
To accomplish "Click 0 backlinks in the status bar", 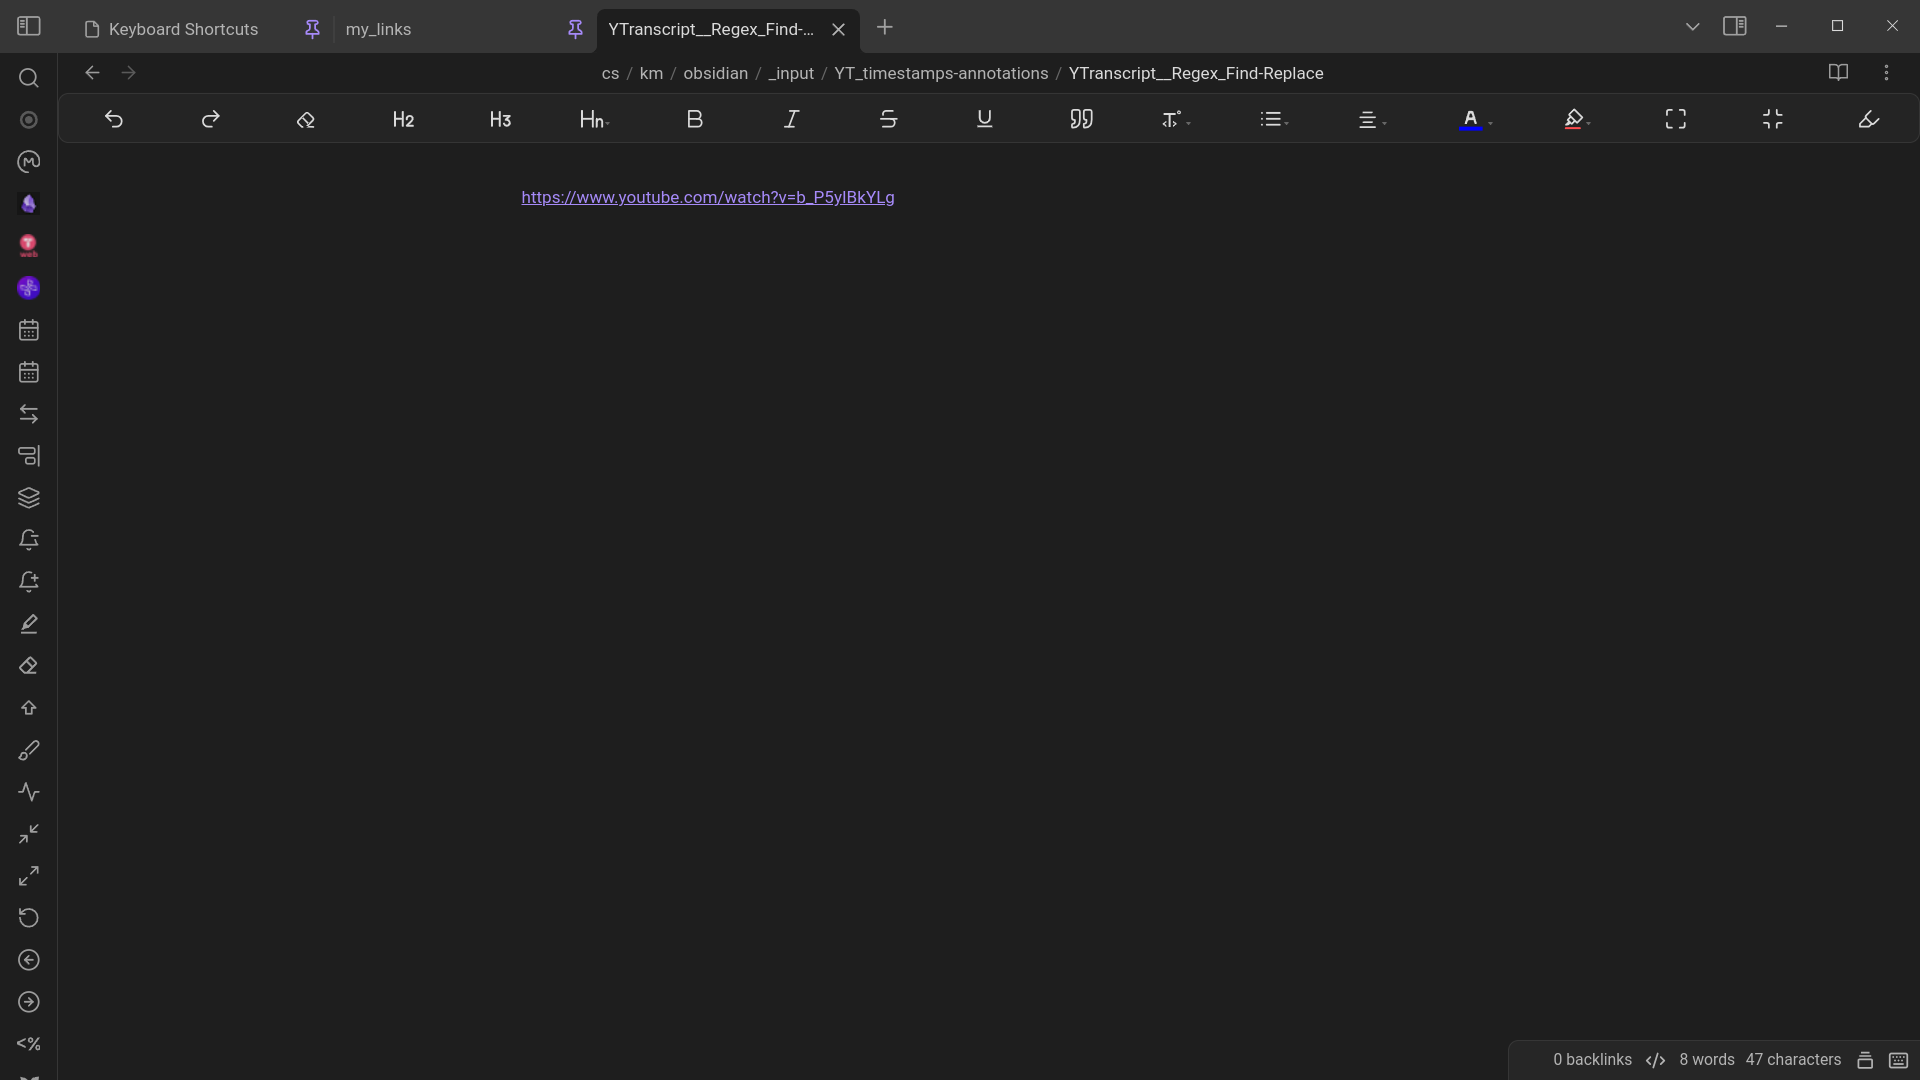I will pos(1592,1059).
